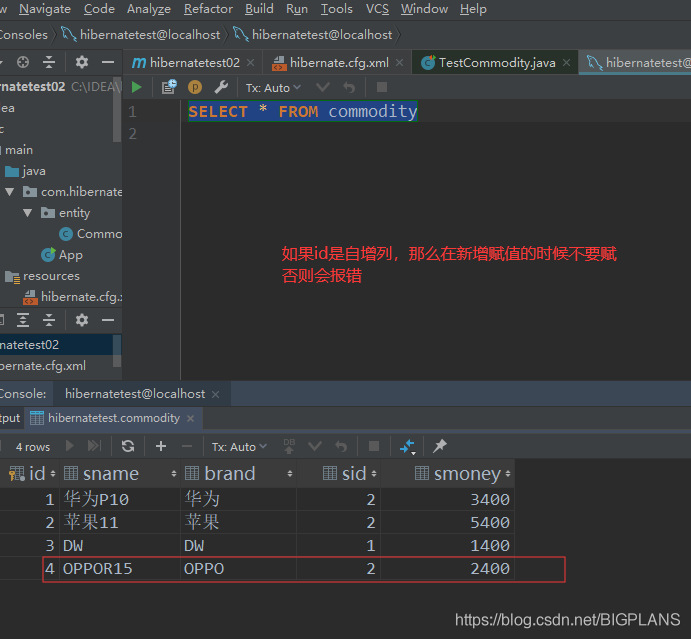Close the TestCommodity.java tab
Screen dimensions: 691x639
pos(567,63)
